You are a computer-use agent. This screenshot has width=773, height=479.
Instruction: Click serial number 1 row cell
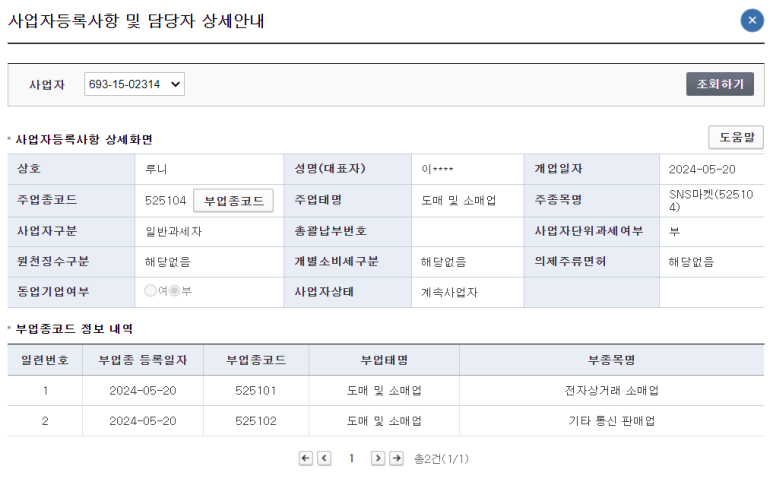(45, 391)
